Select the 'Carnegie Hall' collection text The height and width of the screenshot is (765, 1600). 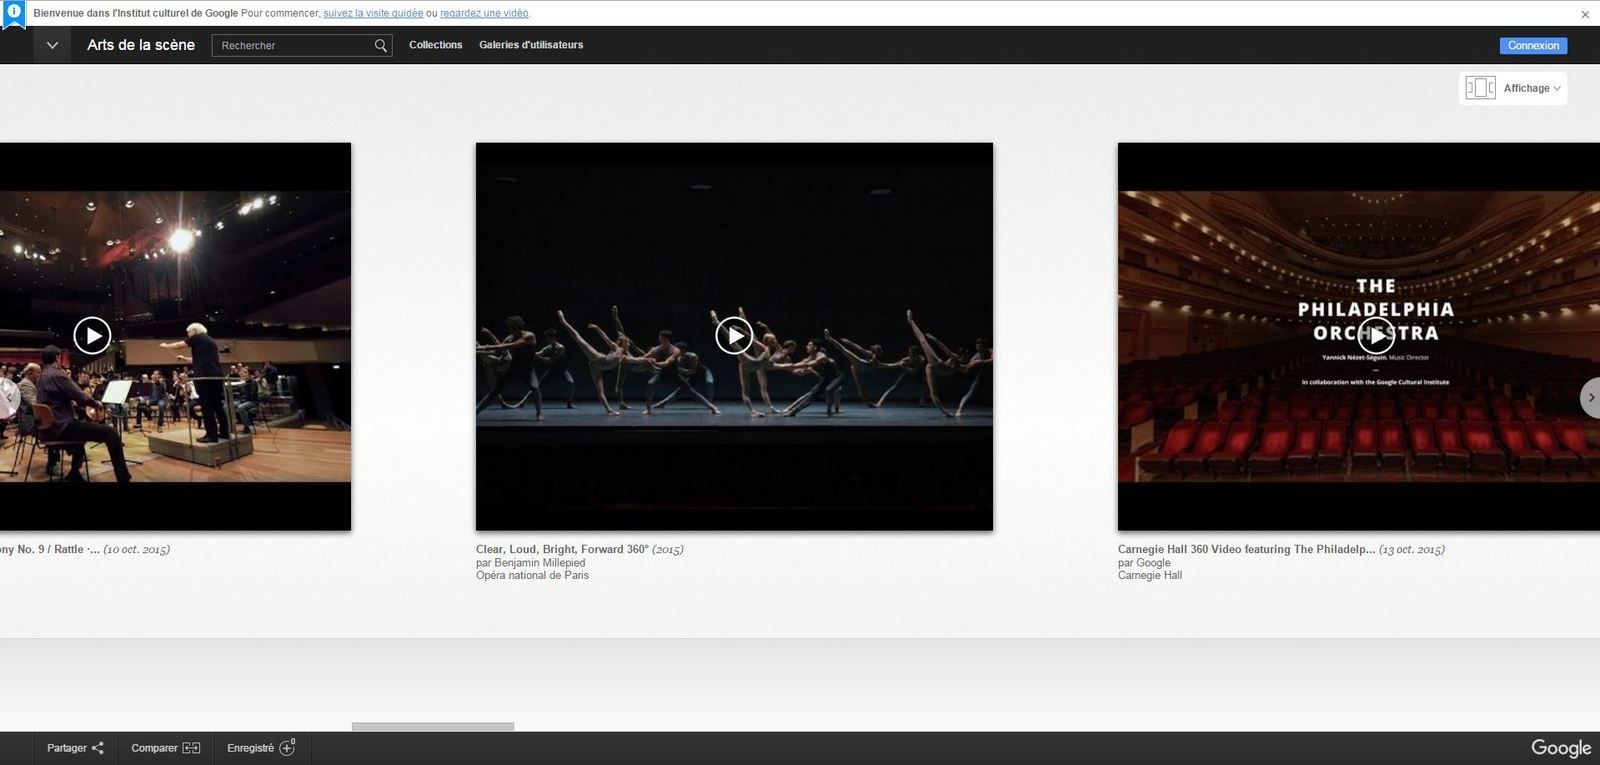pyautogui.click(x=1150, y=575)
